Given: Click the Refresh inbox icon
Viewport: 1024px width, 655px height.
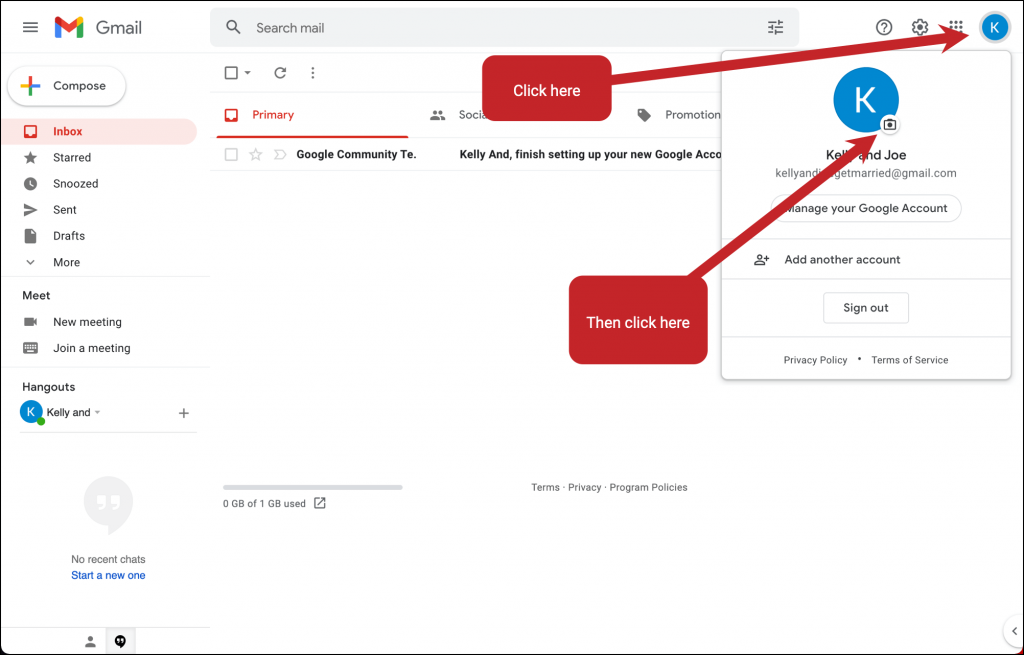Looking at the screenshot, I should 280,73.
